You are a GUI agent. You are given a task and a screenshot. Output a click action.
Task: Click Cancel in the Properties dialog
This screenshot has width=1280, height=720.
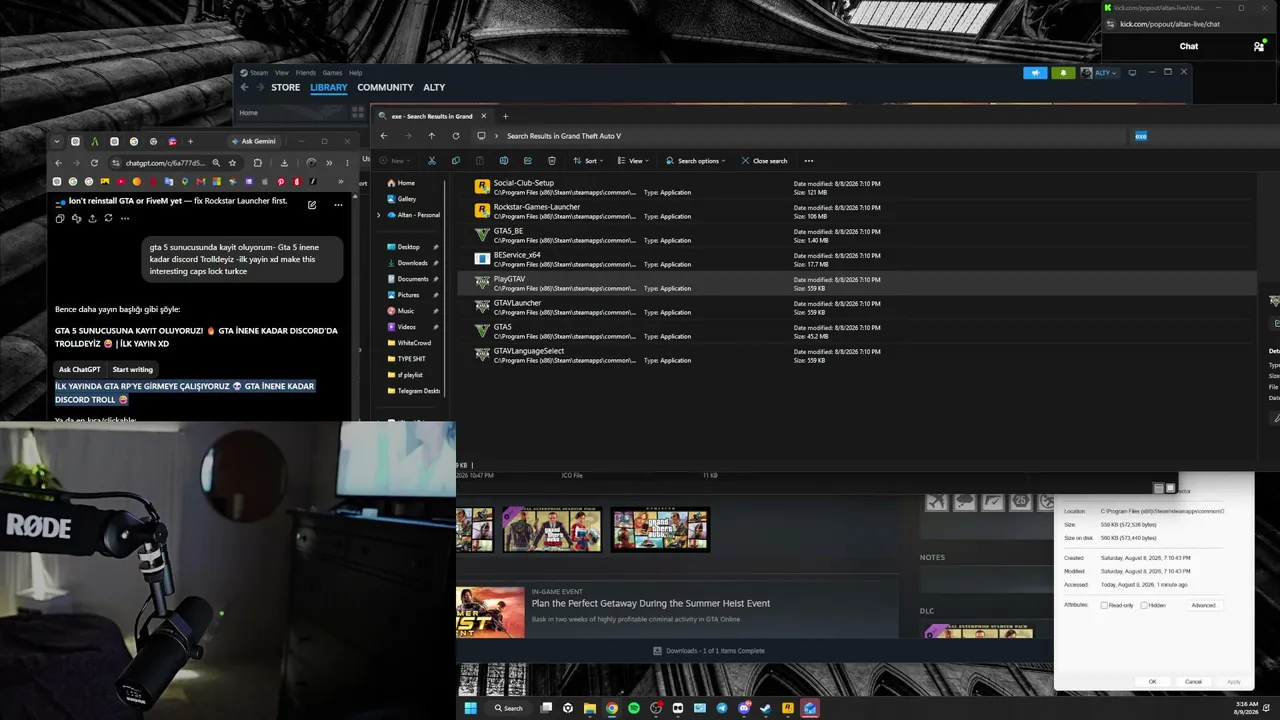1193,682
